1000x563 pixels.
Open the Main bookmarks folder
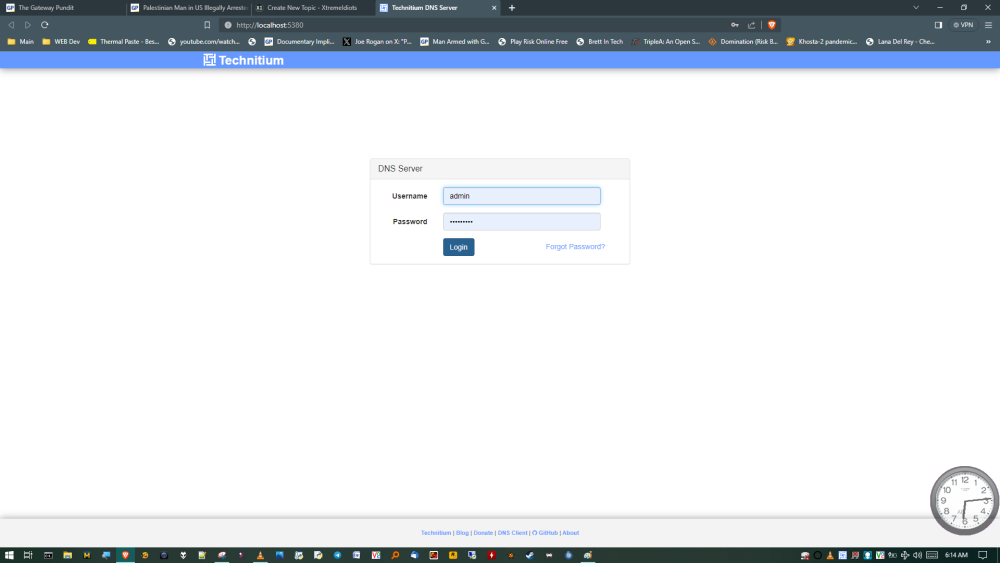pos(20,42)
